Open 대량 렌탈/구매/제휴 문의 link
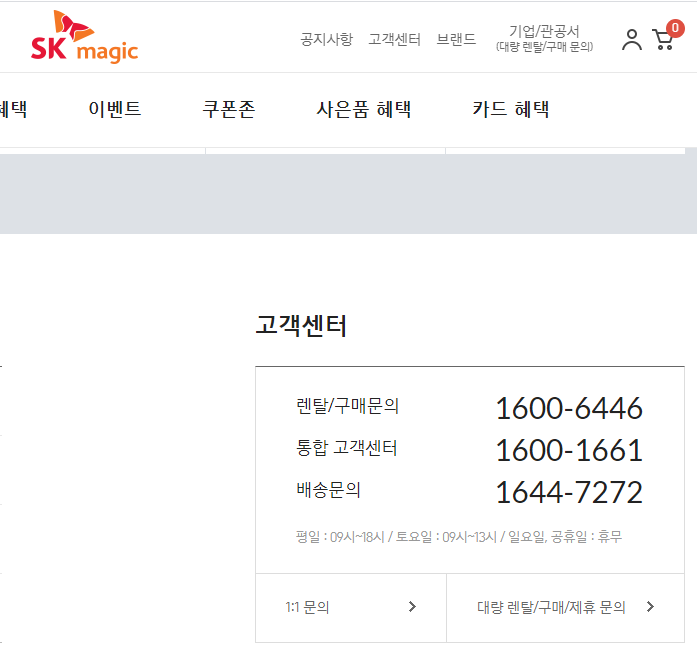This screenshot has width=697, height=667. [x=565, y=607]
